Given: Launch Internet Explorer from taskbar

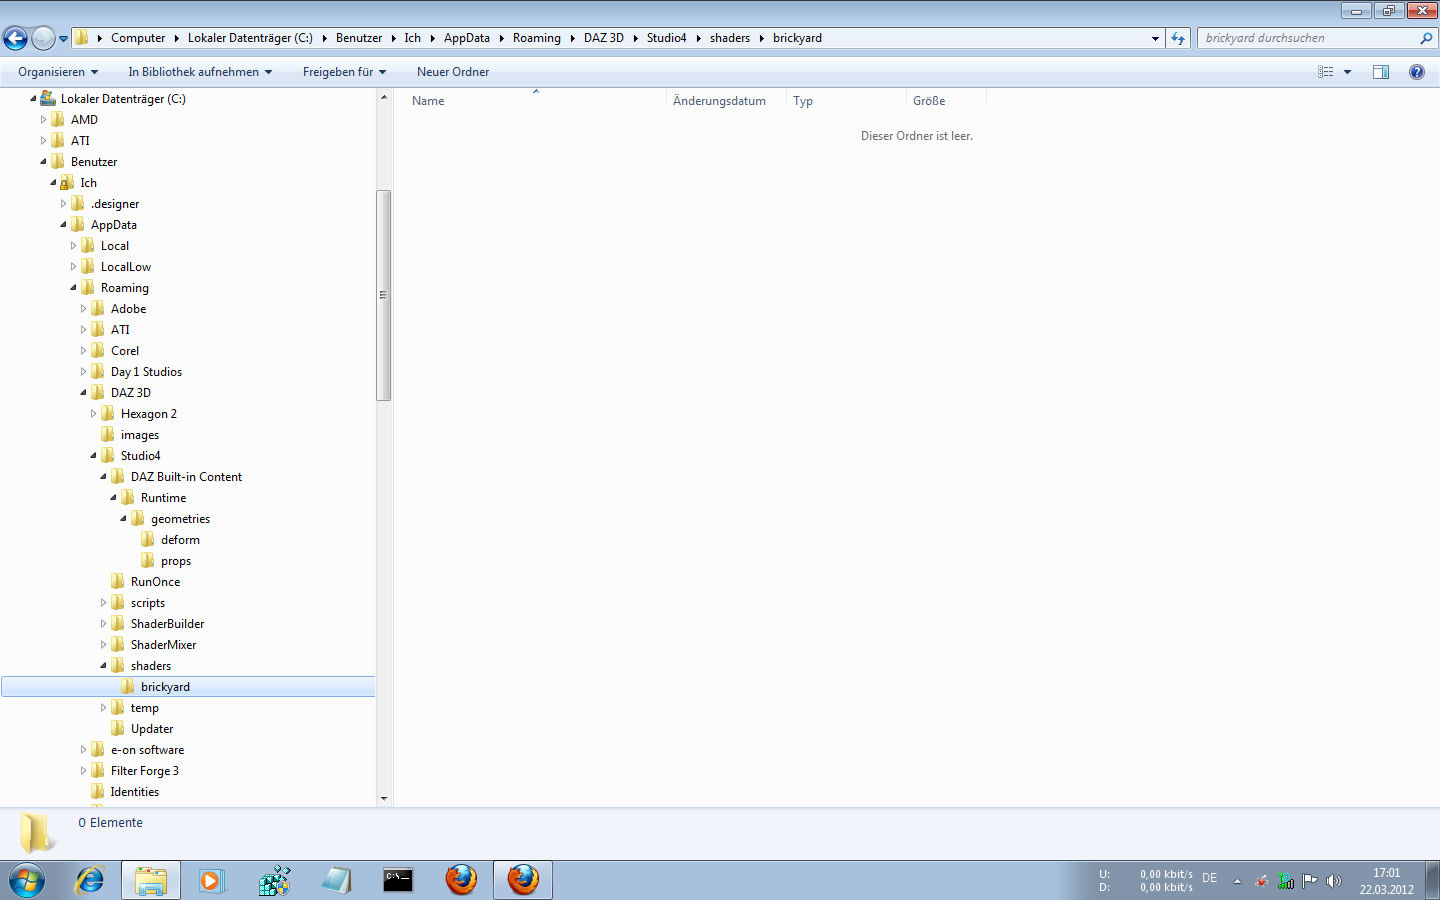Looking at the screenshot, I should tap(90, 881).
